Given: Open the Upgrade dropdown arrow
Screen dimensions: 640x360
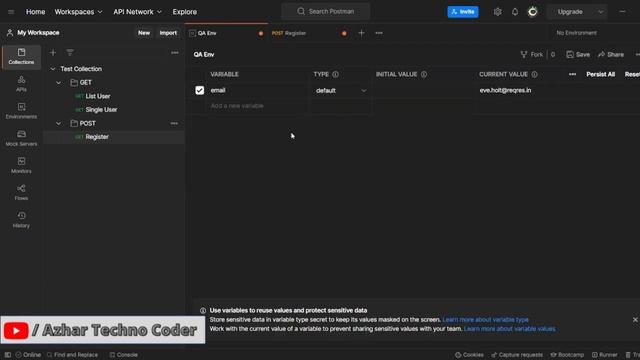Looking at the screenshot, I should [x=600, y=12].
